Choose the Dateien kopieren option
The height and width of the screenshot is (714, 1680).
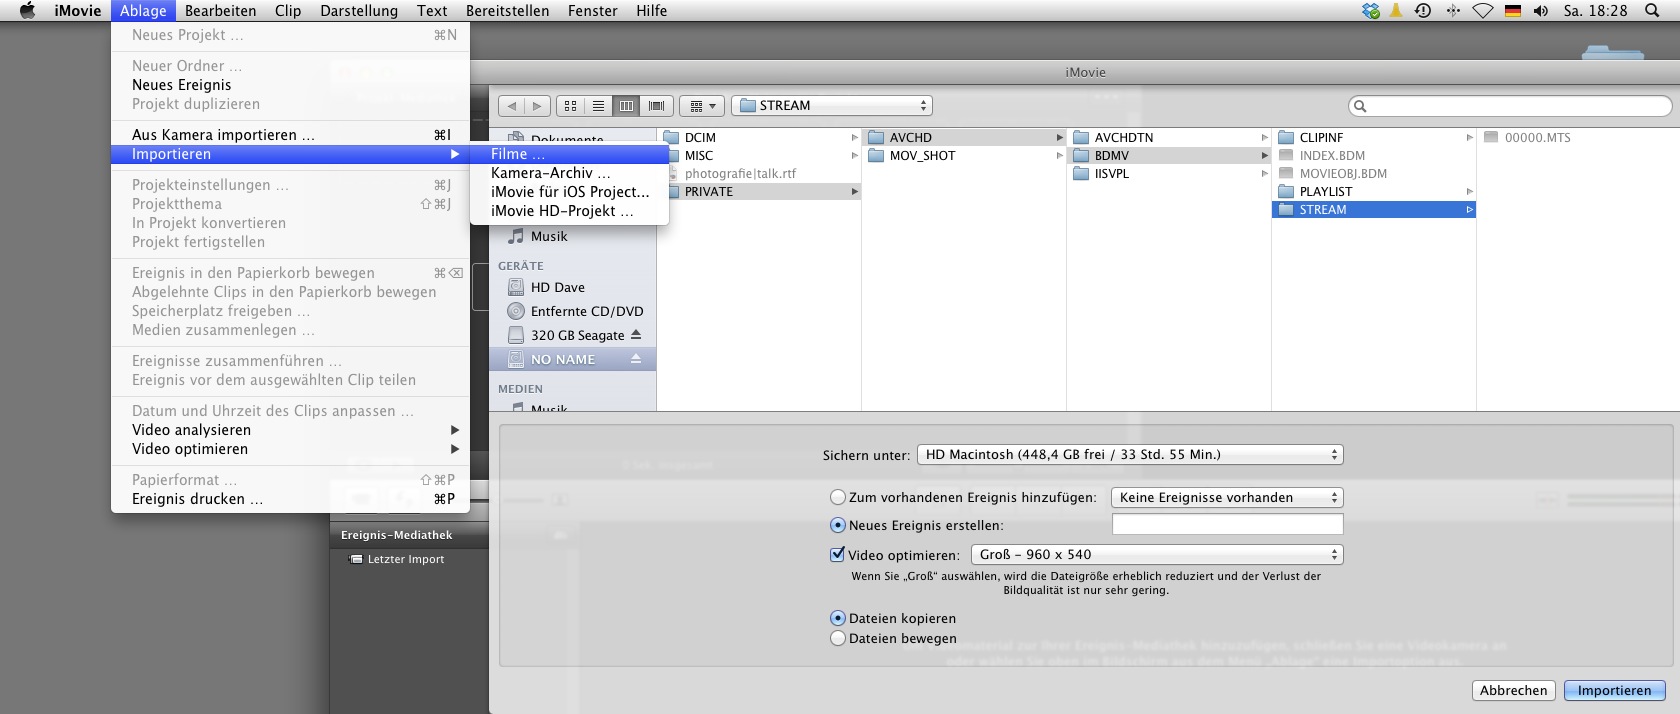click(x=838, y=618)
